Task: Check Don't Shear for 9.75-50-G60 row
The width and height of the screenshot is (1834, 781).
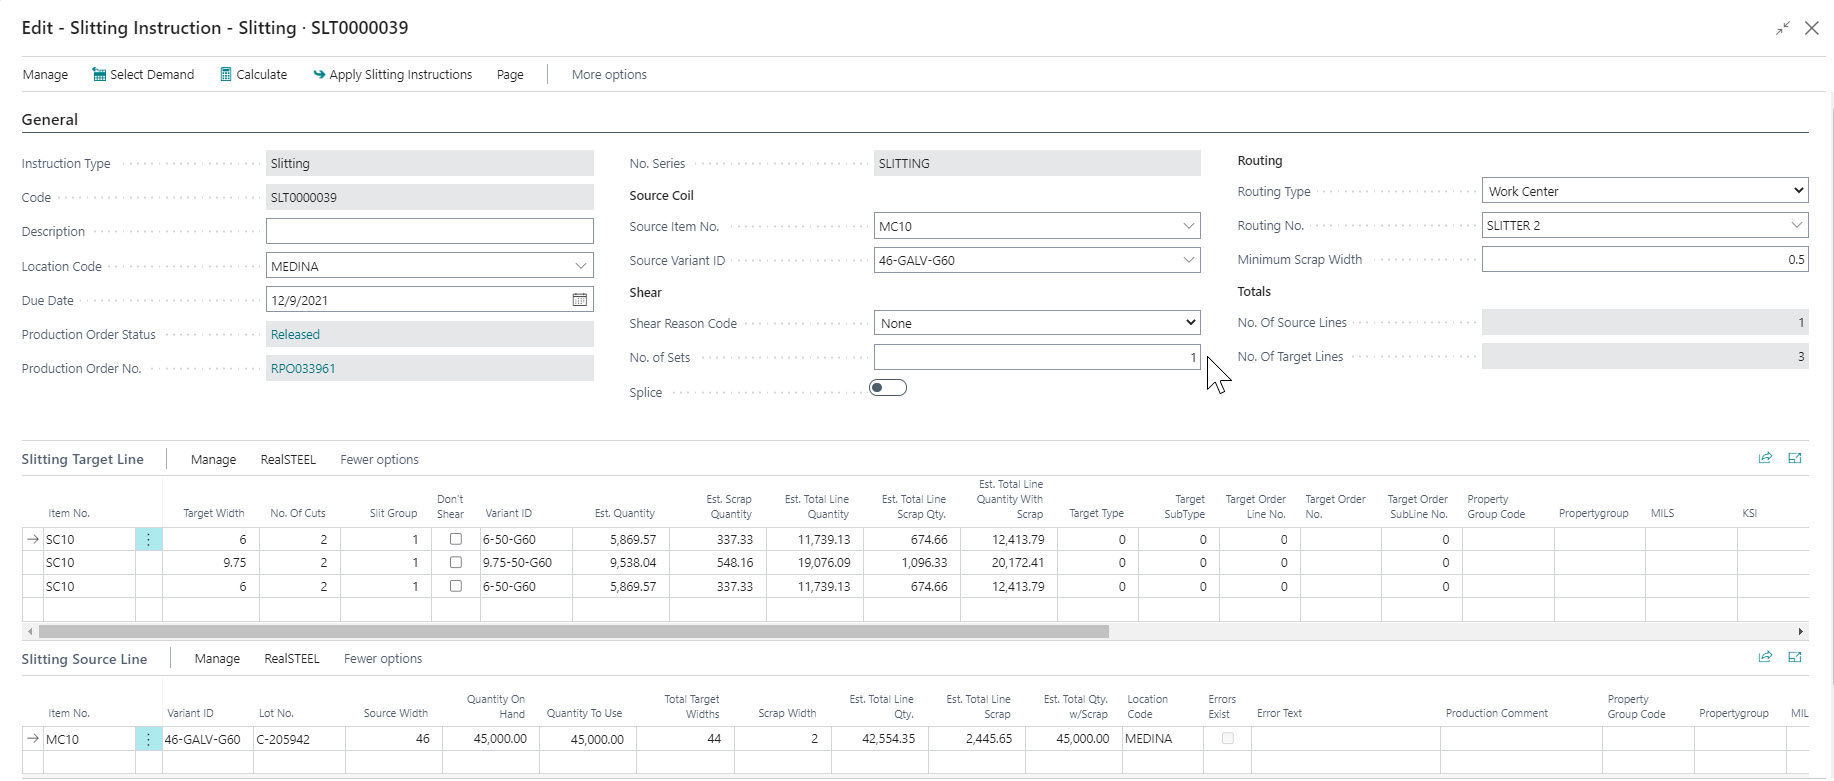Action: coord(456,562)
